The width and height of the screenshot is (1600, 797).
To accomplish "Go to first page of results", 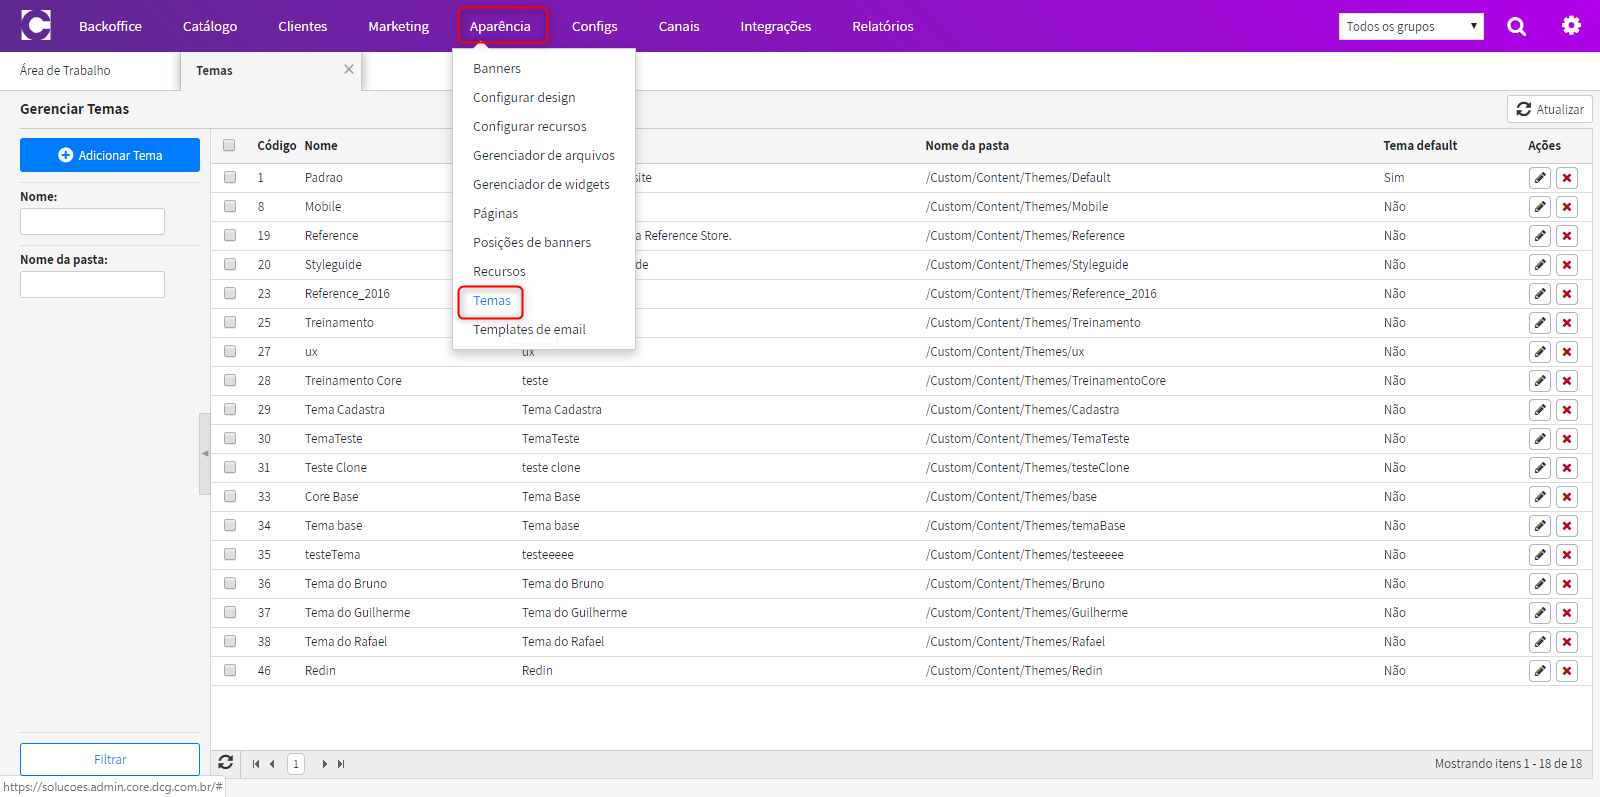I will click(256, 764).
